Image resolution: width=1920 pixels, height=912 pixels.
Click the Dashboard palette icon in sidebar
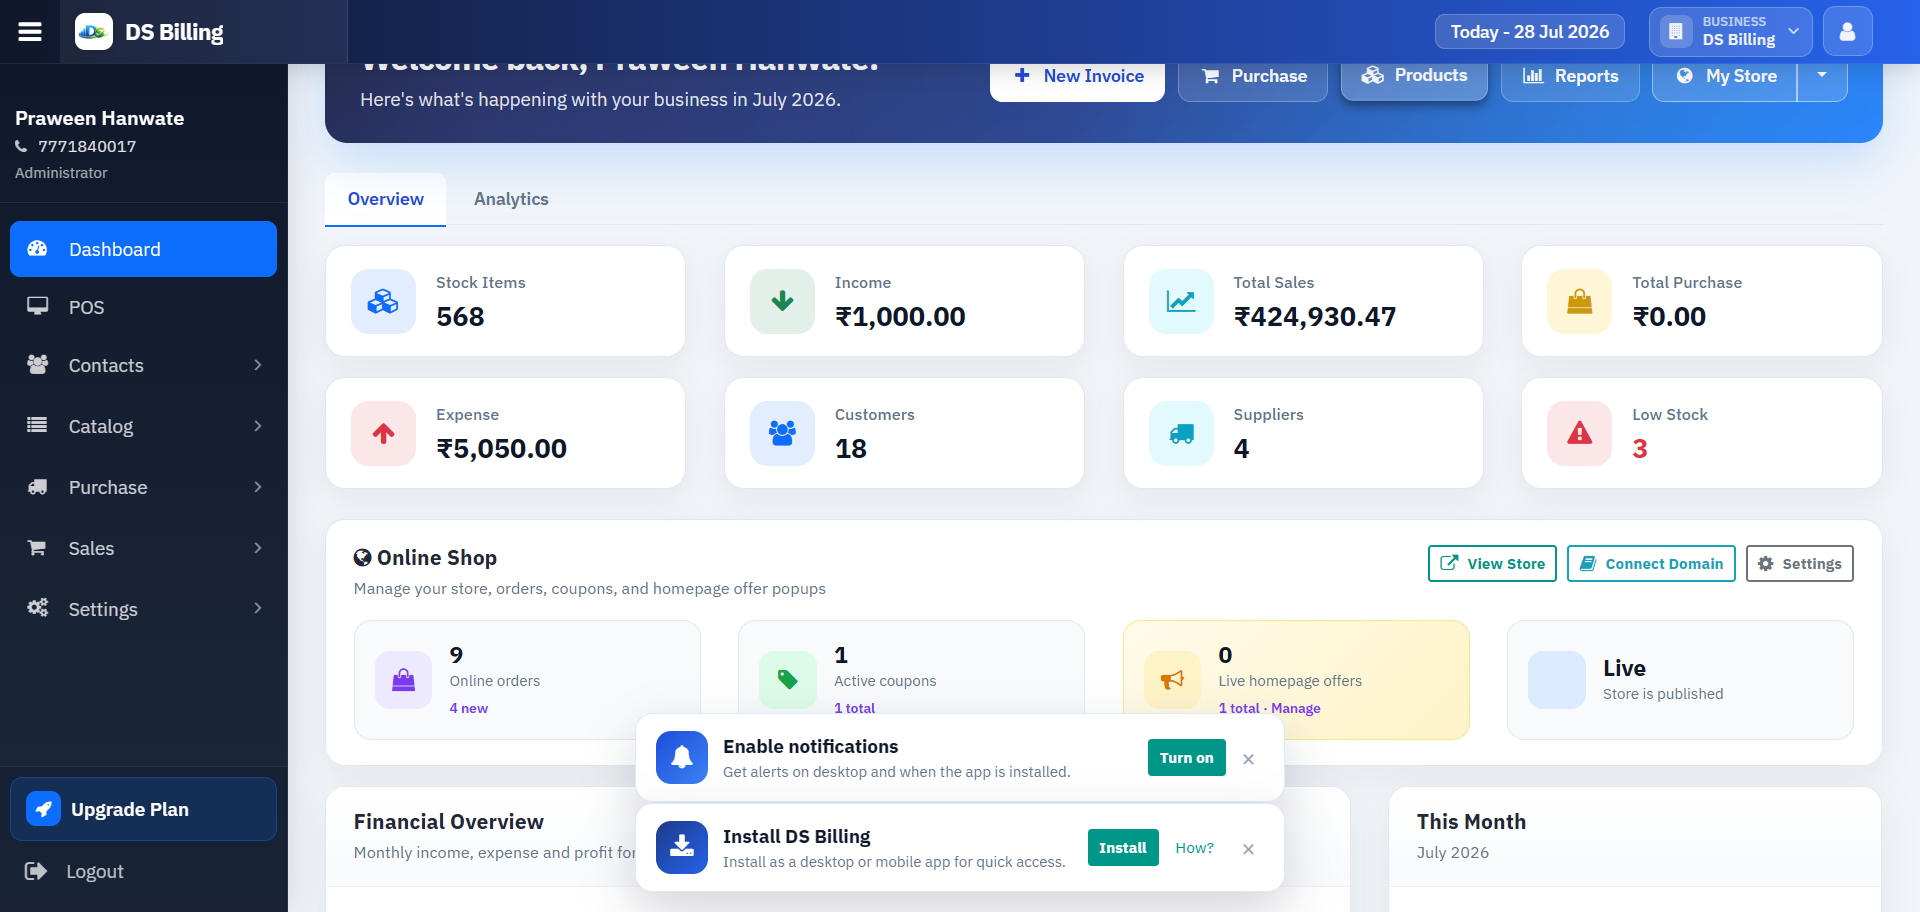click(x=37, y=249)
